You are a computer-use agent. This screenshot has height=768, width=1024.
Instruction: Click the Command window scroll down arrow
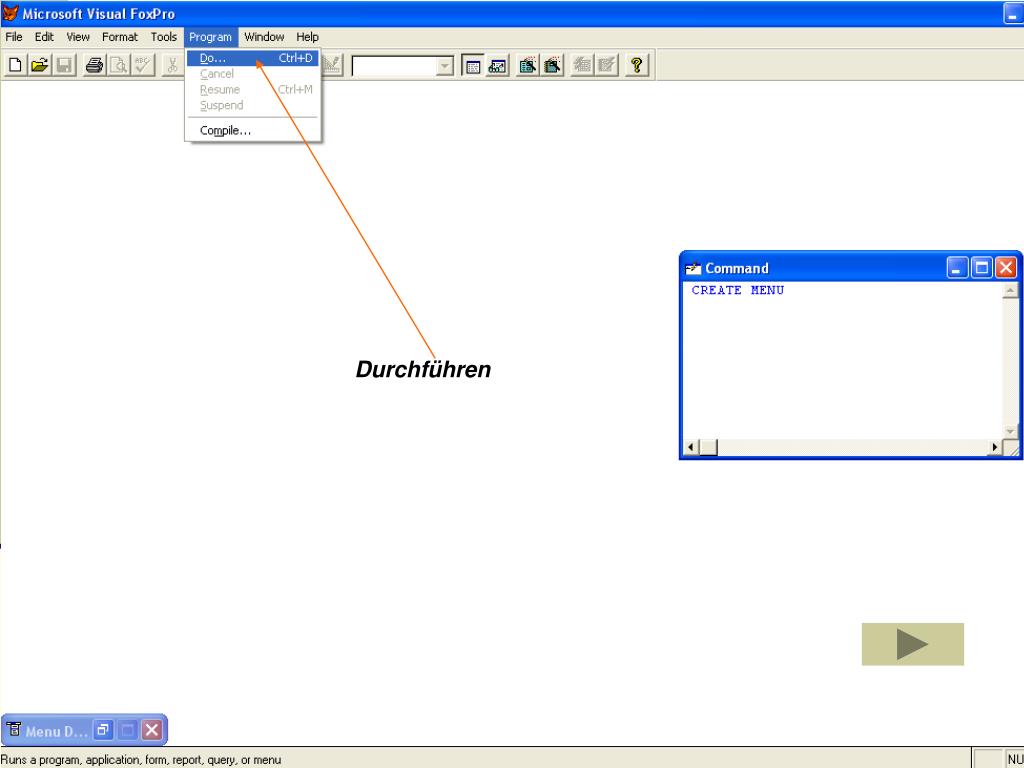coord(1010,432)
